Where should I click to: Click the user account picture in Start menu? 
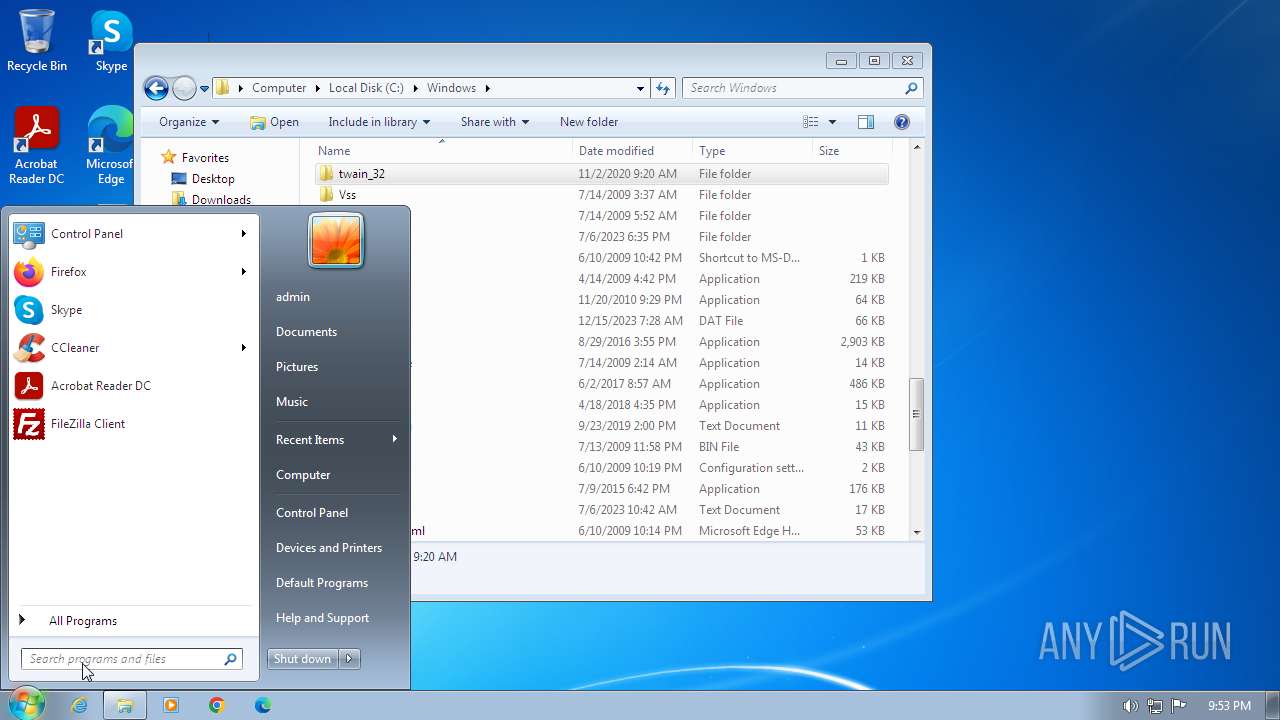pos(336,241)
